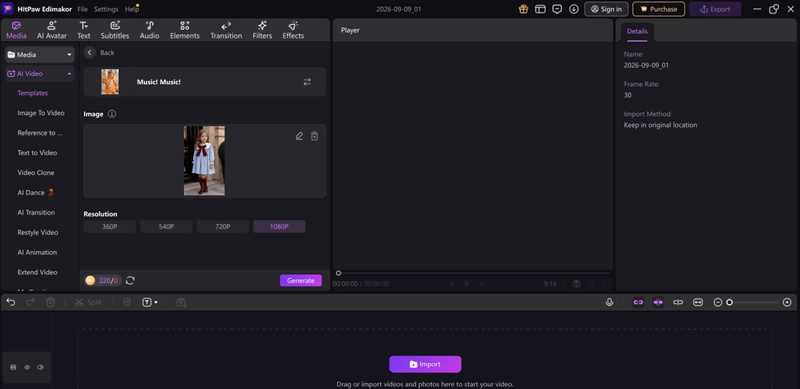Screen dimensions: 800x389
Task: Open the Help menu
Action: tap(132, 9)
